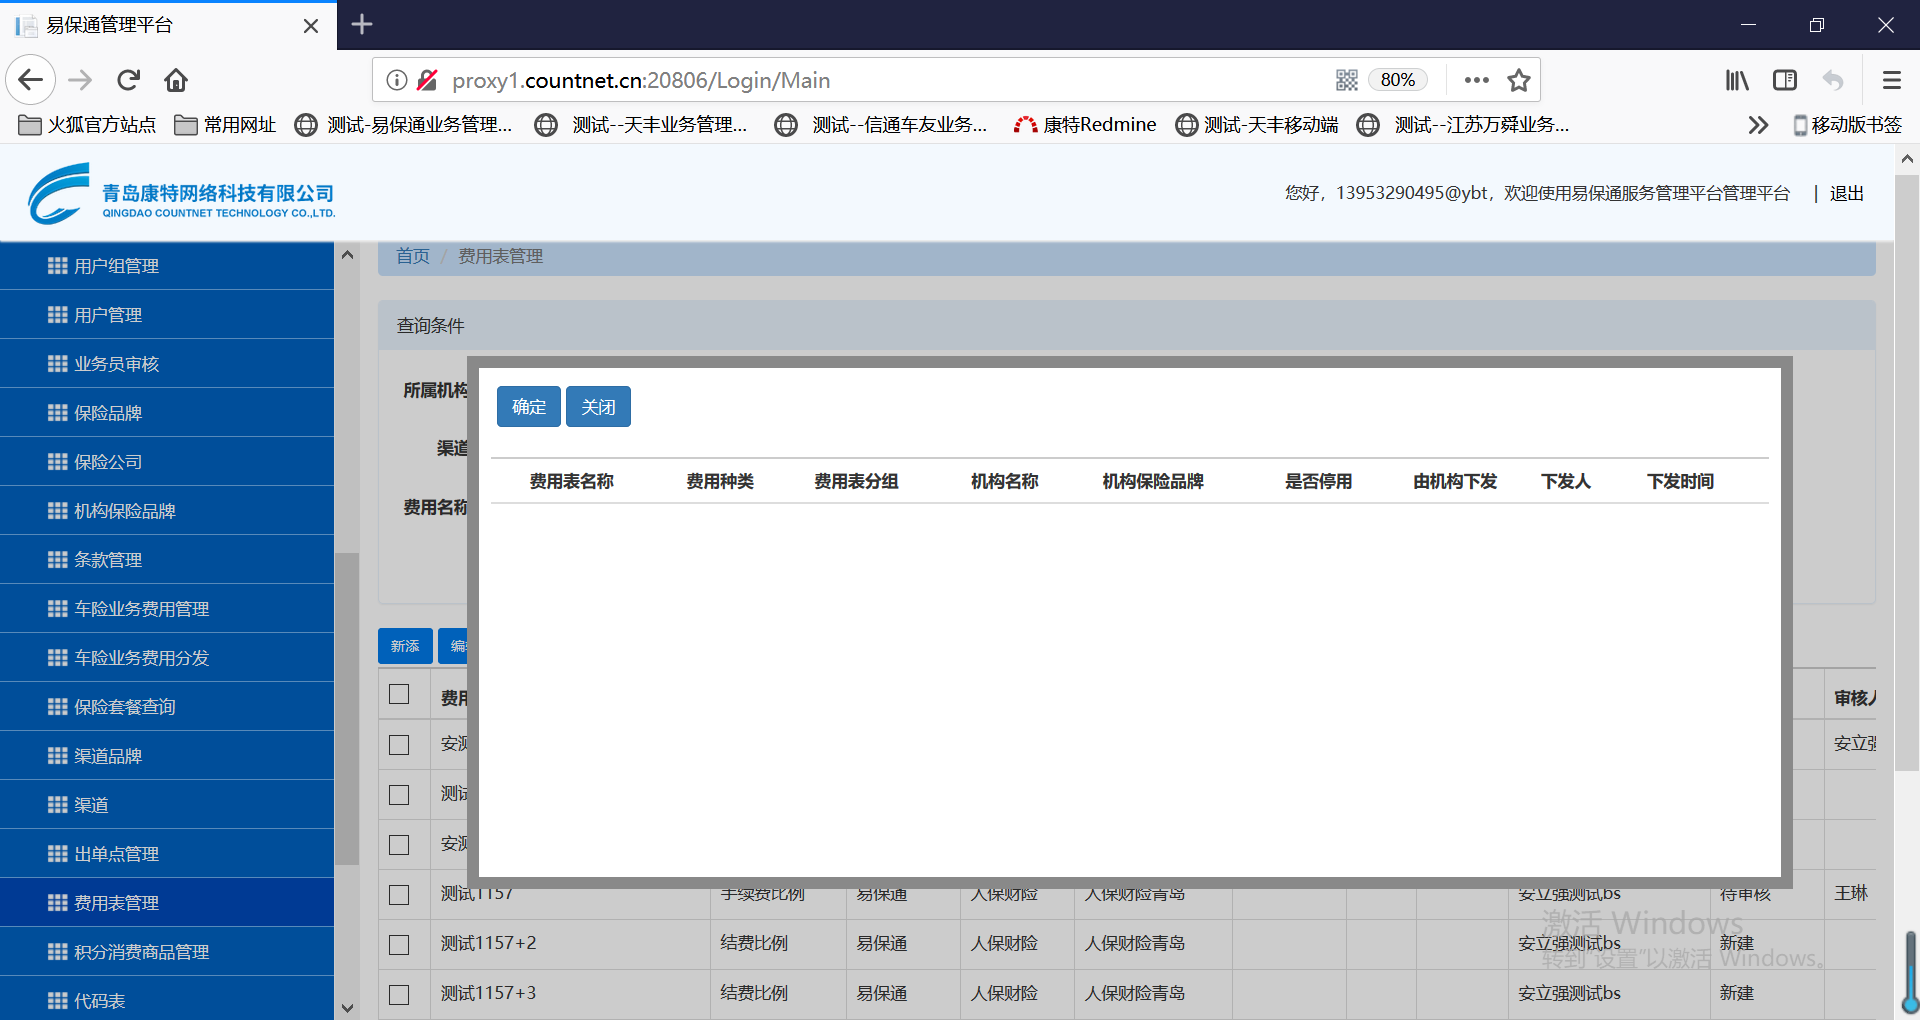
Task: Open the Firefox library icon
Action: pyautogui.click(x=1737, y=80)
